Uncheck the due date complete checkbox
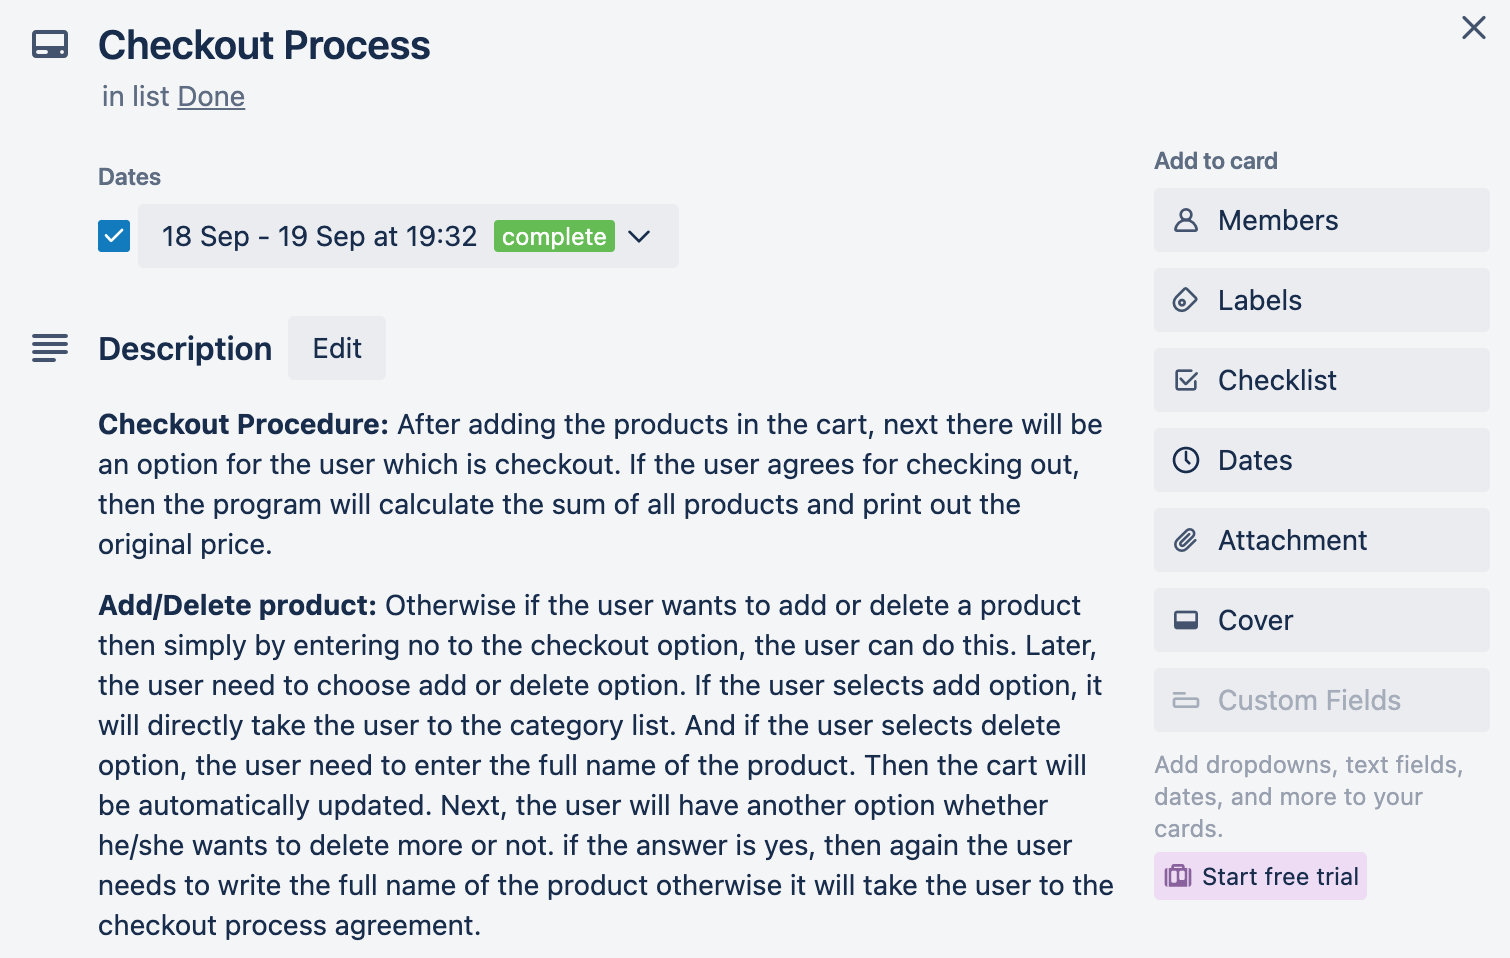The height and width of the screenshot is (958, 1510). 114,236
